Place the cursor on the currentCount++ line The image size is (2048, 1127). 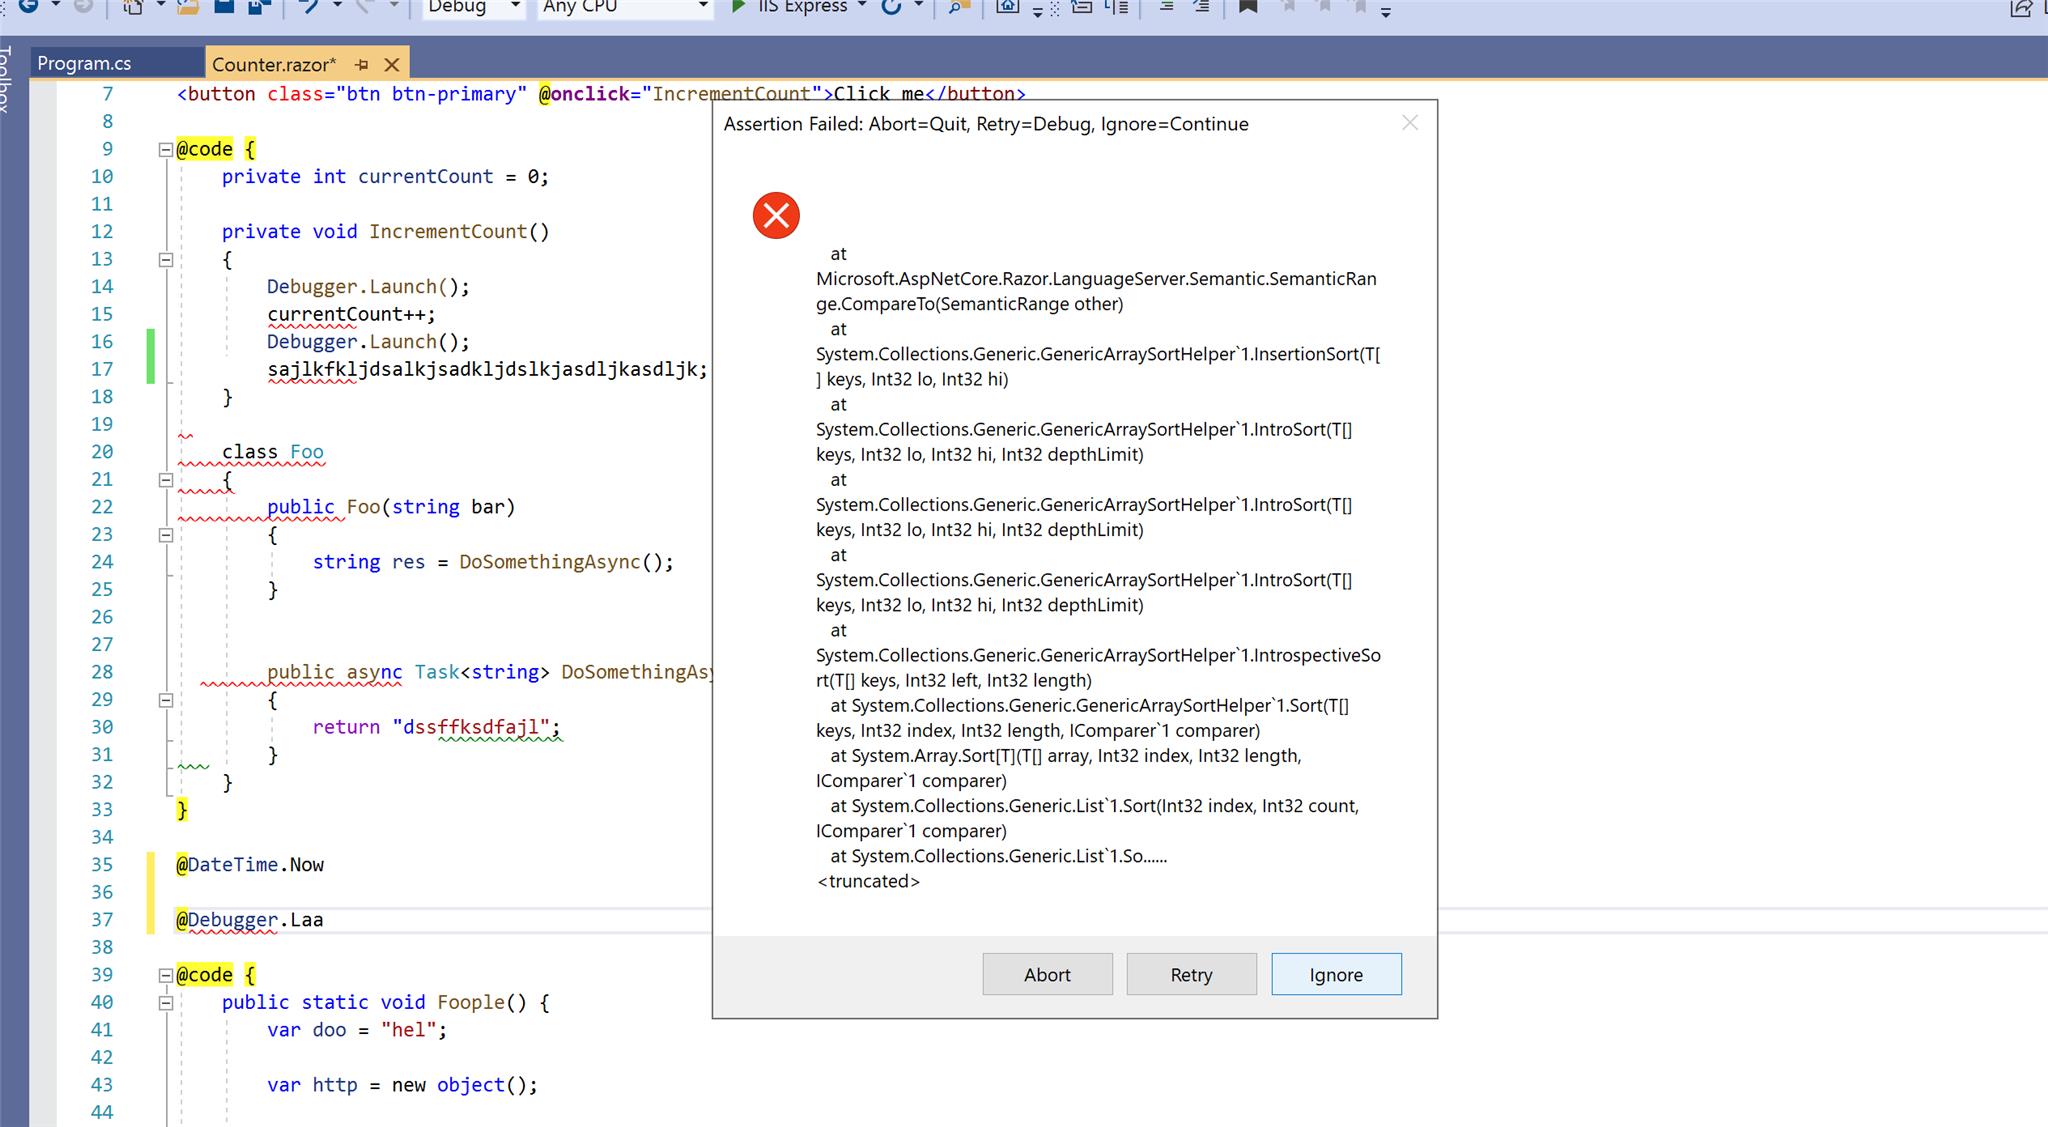[350, 314]
